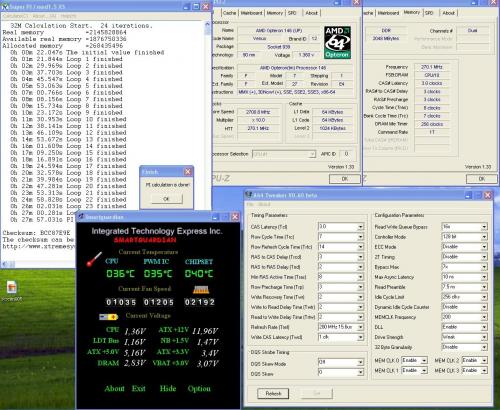500x410 pixels.
Task: Open the Row Cycle Time (Trc) dropdown
Action: (360, 237)
